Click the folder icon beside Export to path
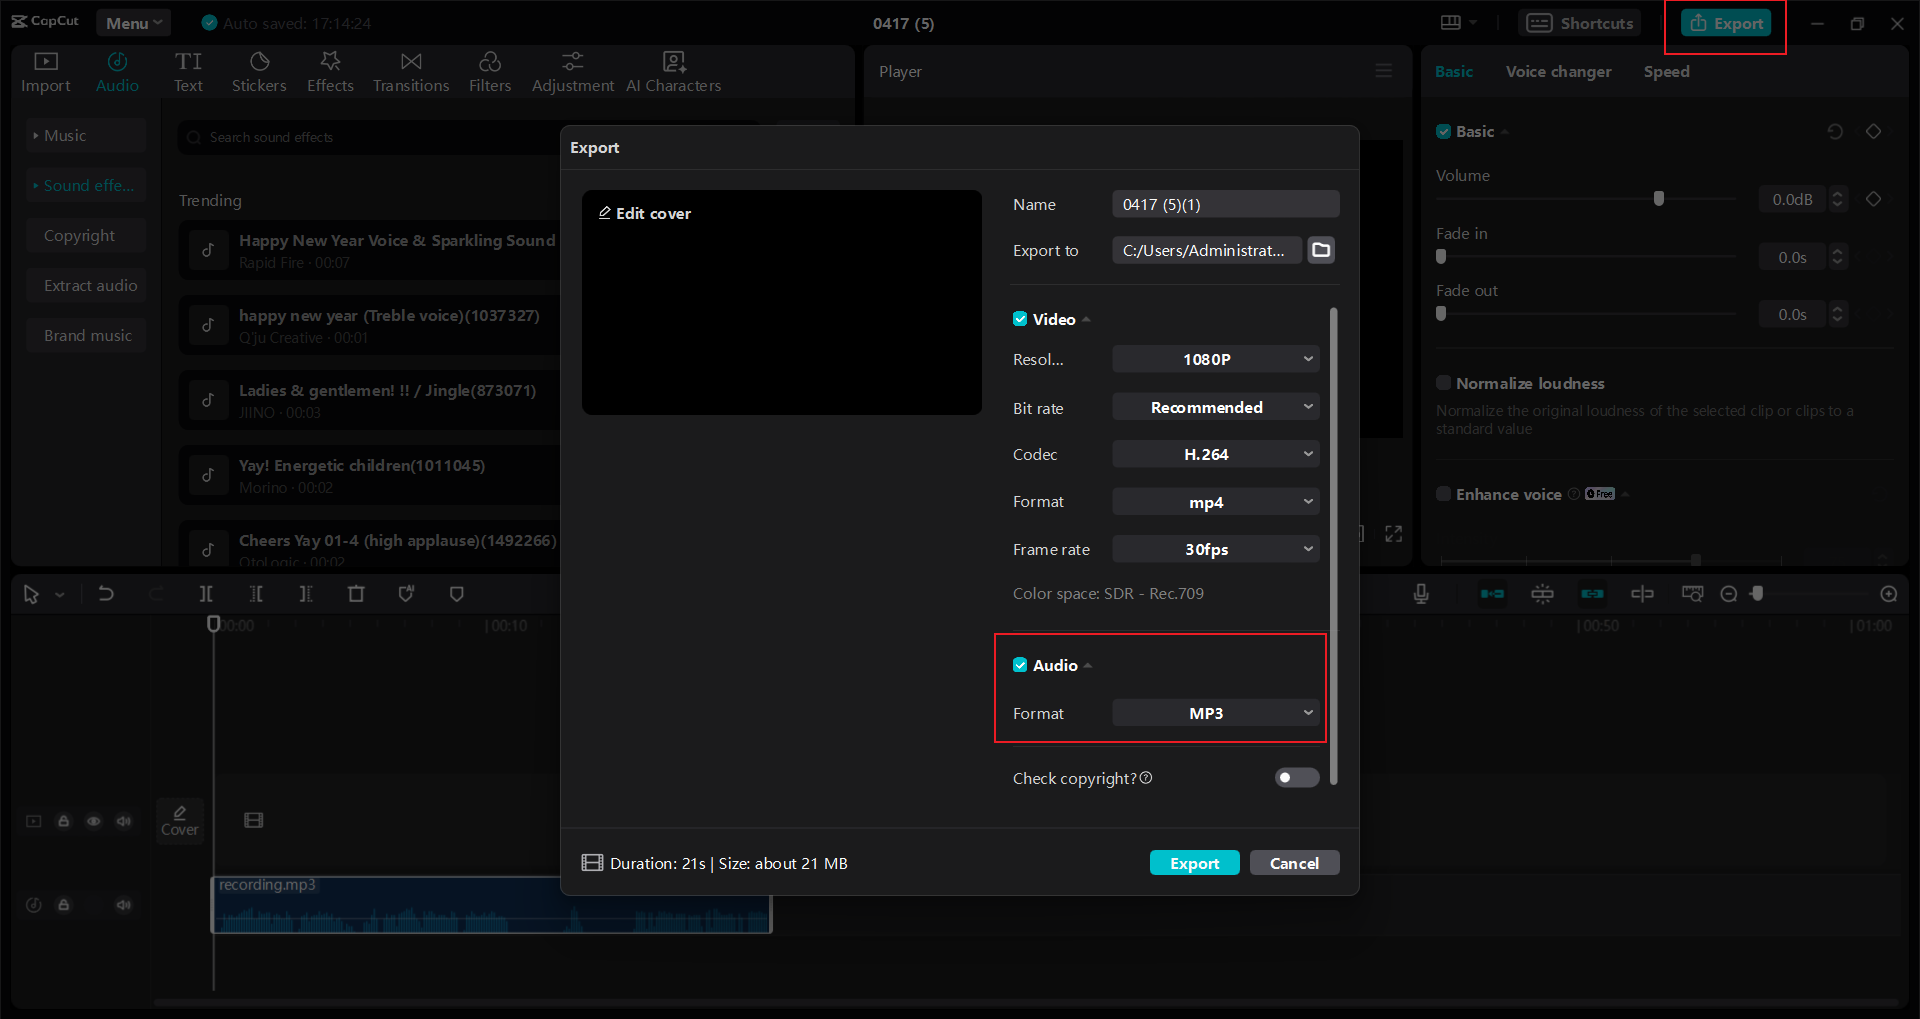 (x=1321, y=250)
